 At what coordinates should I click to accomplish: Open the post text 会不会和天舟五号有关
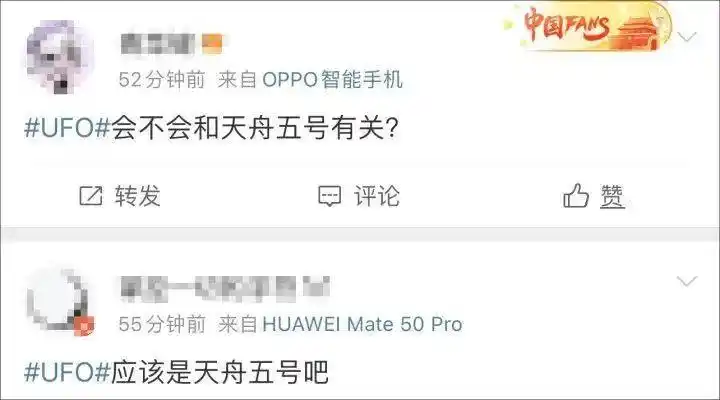pyautogui.click(x=255, y=127)
